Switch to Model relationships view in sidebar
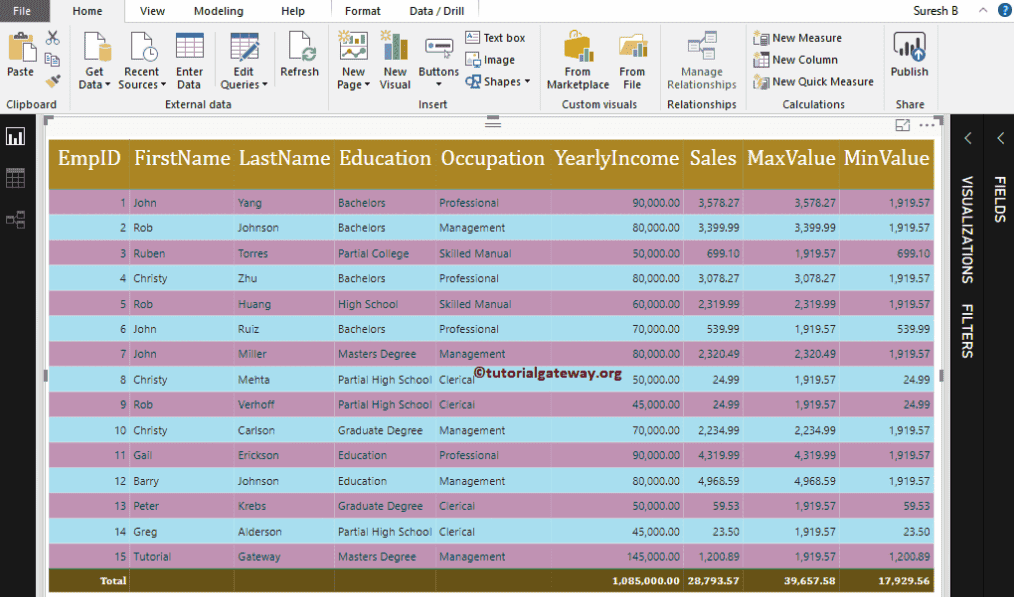The height and width of the screenshot is (597, 1014). pos(16,220)
